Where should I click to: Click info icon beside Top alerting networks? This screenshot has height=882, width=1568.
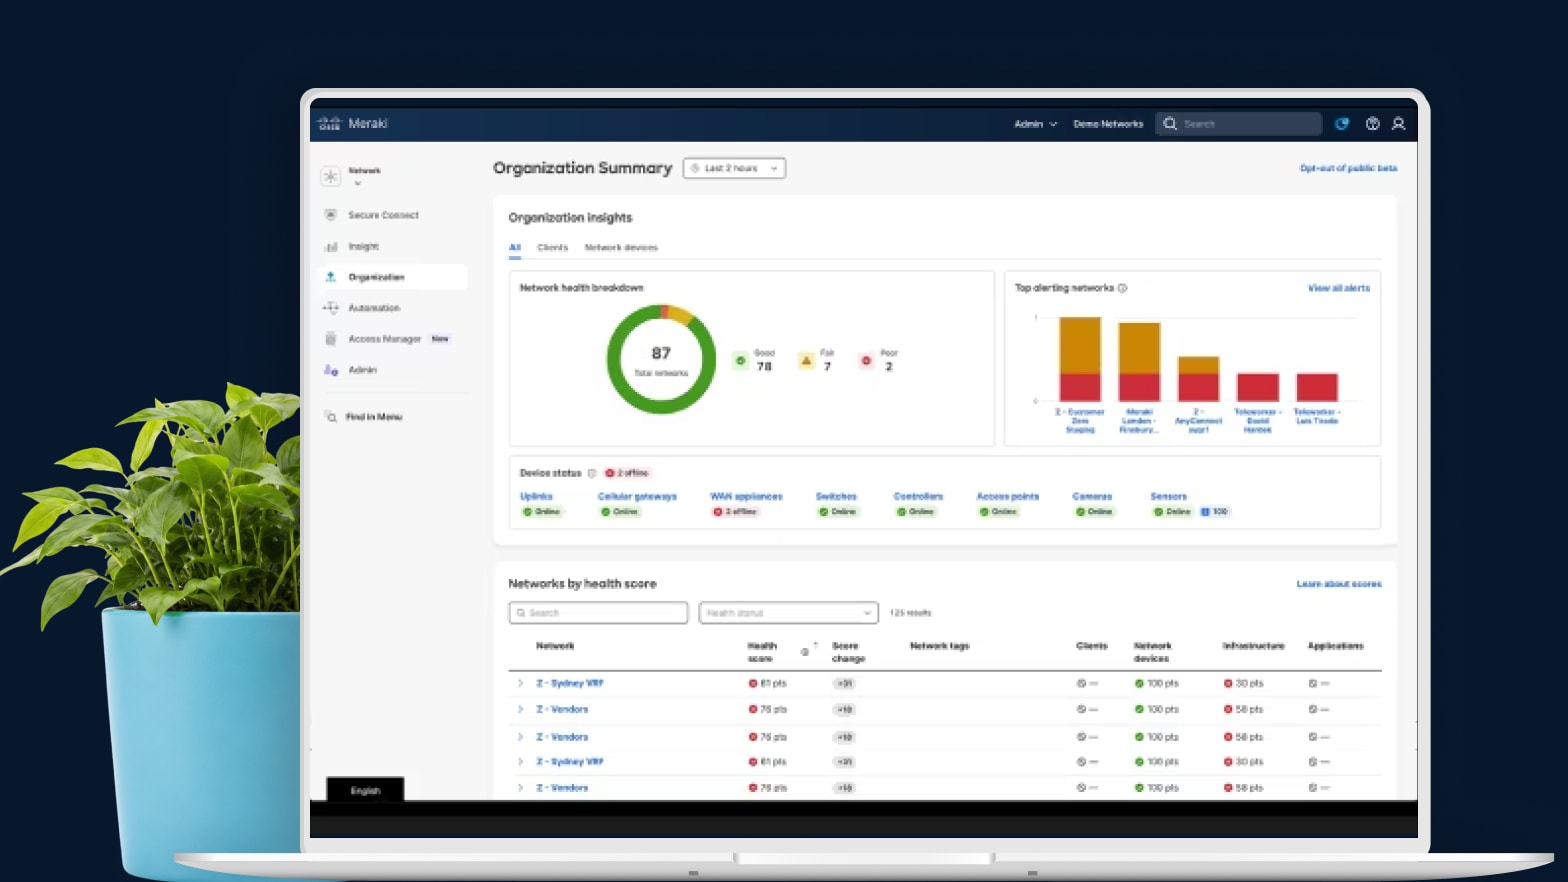point(1122,288)
